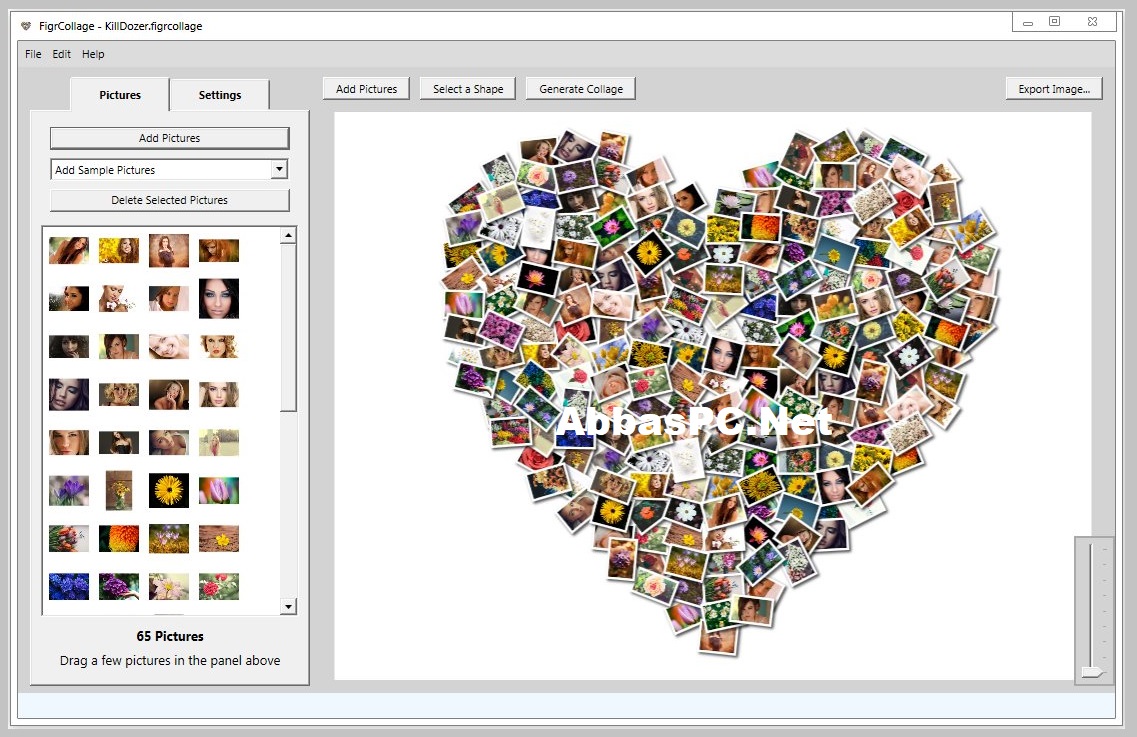Click the thumbnail list scroll down arrow
Viewport: 1137px width, 737px height.
pos(289,606)
